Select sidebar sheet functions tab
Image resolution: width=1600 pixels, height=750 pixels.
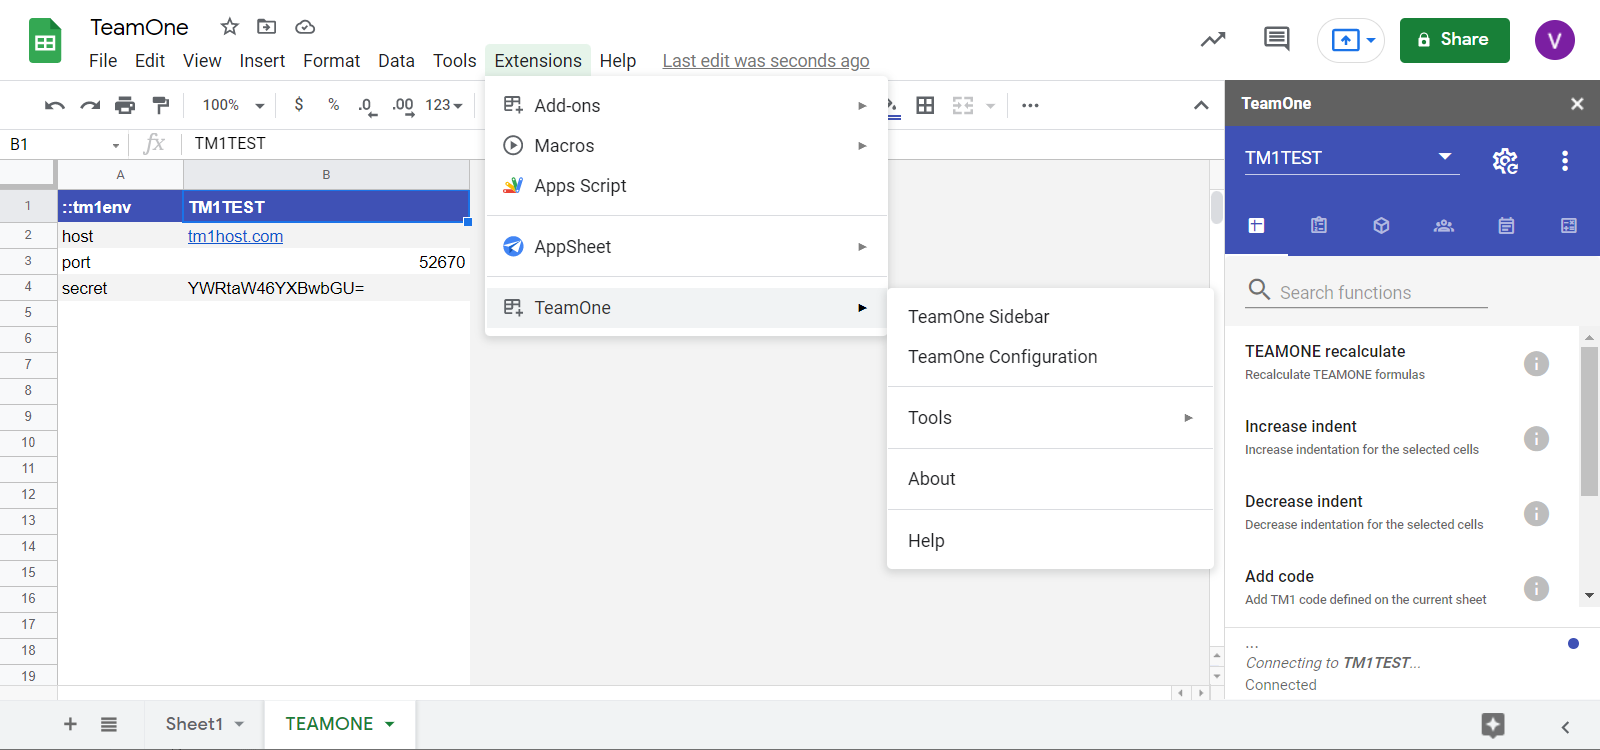(x=1257, y=225)
